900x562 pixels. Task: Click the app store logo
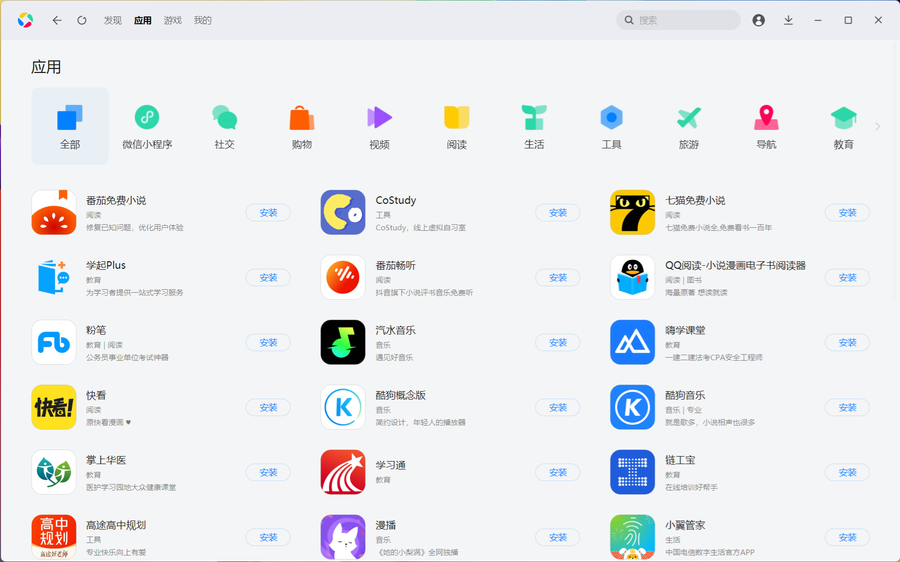tap(25, 20)
